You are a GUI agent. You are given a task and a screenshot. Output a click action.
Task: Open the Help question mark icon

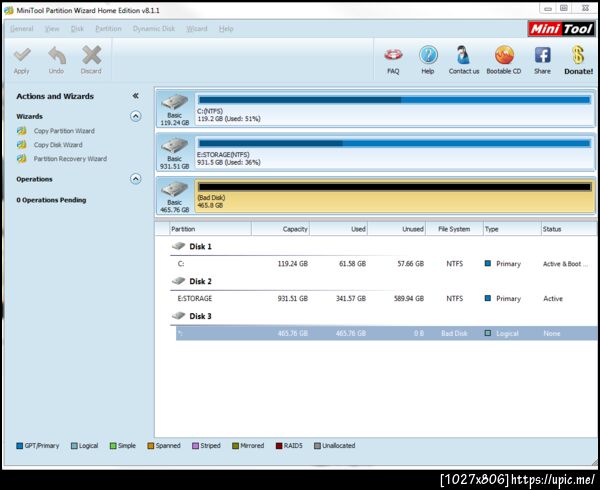pyautogui.click(x=428, y=55)
